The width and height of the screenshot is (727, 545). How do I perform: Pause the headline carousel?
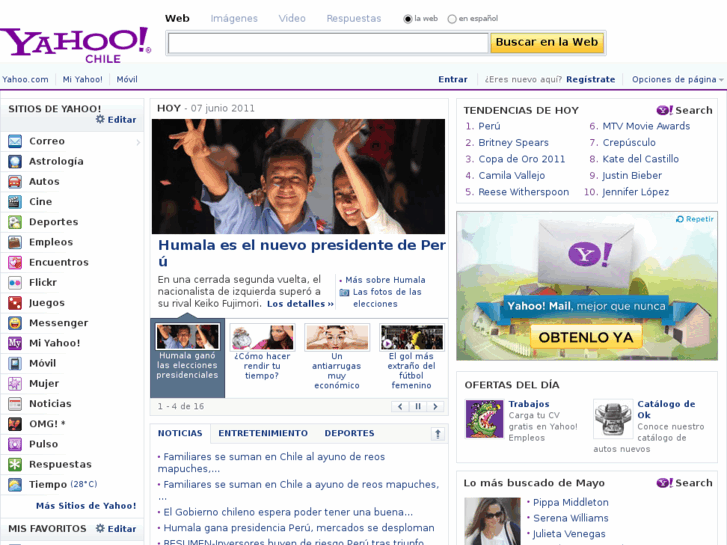click(x=418, y=406)
